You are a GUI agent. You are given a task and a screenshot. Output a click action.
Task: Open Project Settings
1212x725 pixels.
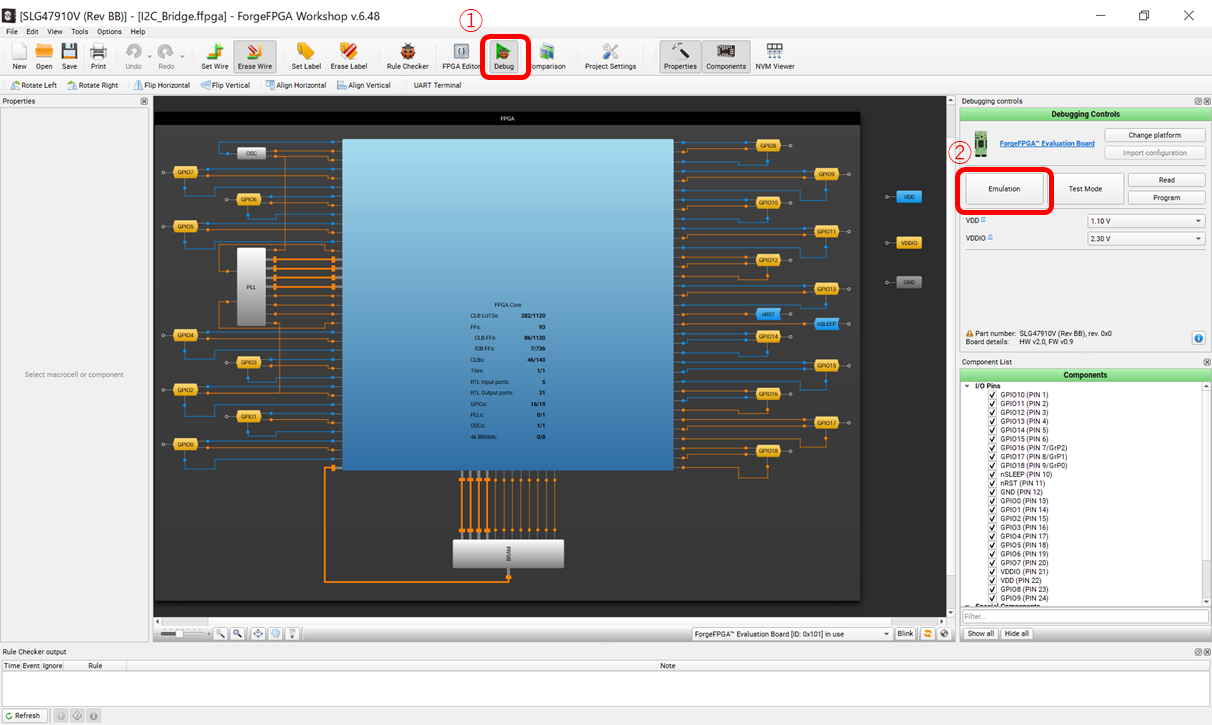(610, 56)
